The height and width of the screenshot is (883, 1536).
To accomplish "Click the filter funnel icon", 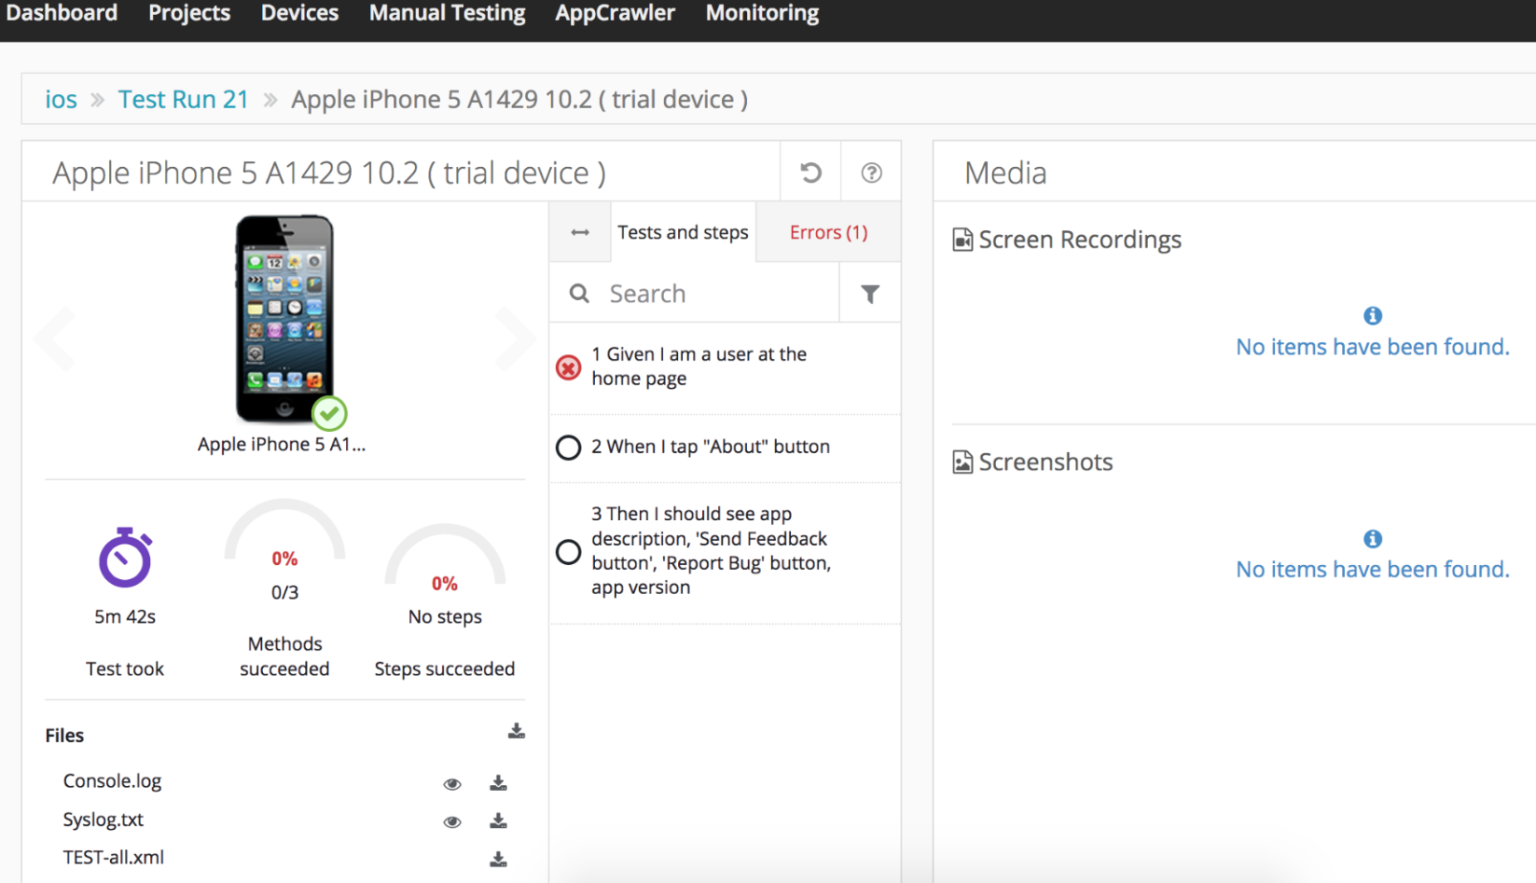I will pyautogui.click(x=870, y=294).
